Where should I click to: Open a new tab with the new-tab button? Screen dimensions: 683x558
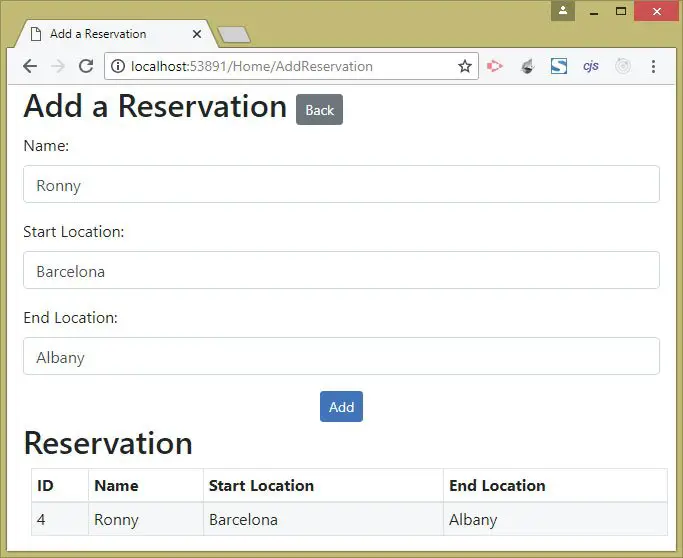tap(234, 35)
